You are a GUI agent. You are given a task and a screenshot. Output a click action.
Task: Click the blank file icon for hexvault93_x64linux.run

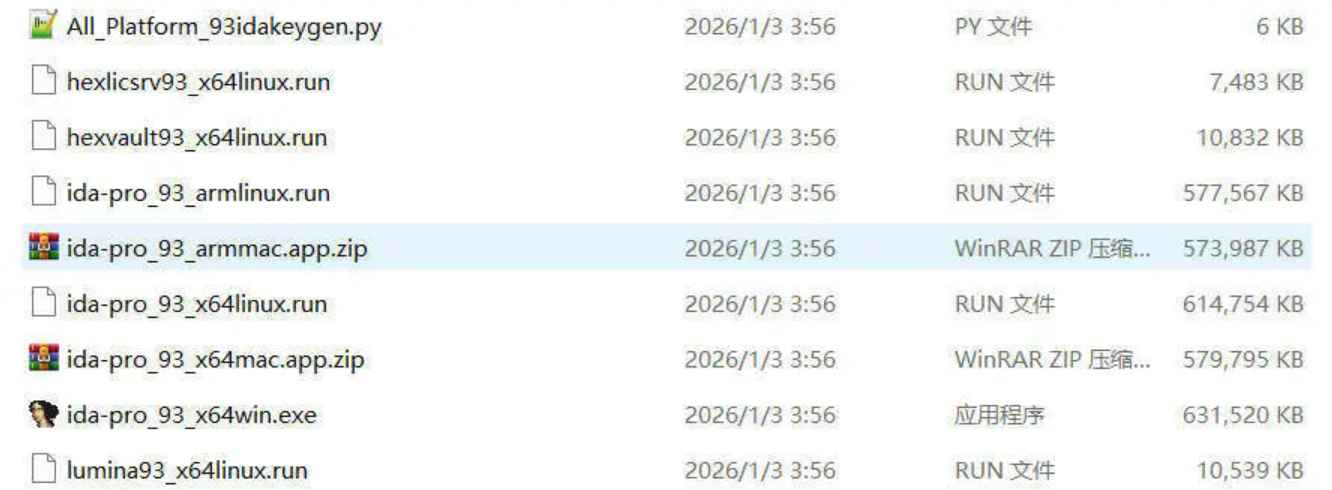click(42, 137)
